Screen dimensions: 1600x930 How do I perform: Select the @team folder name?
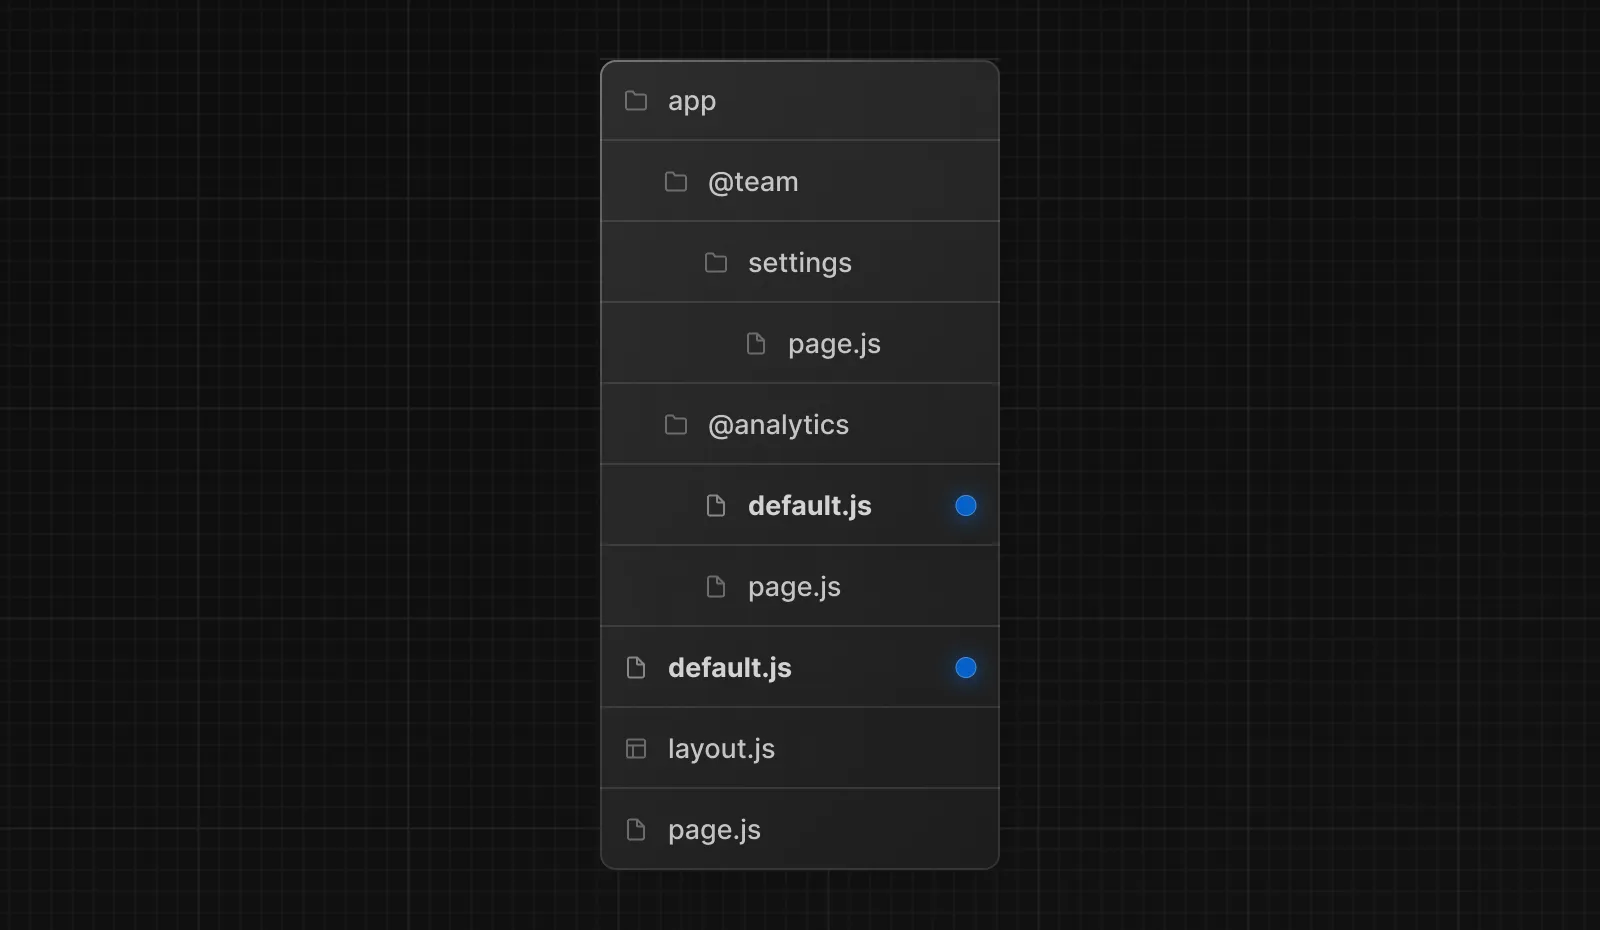tap(753, 182)
